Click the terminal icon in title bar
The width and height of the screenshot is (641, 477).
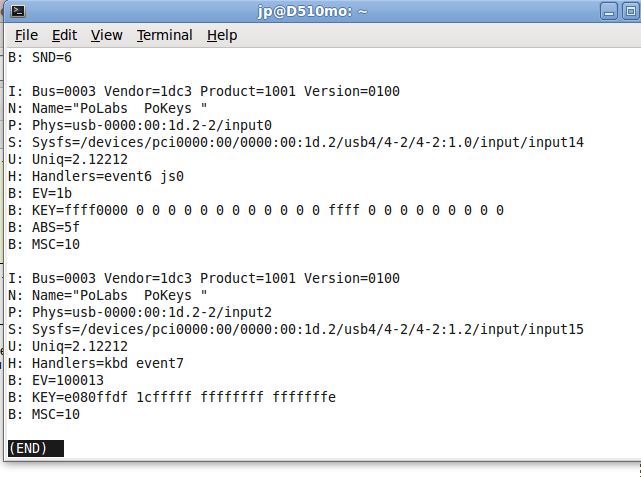pyautogui.click(x=18, y=11)
